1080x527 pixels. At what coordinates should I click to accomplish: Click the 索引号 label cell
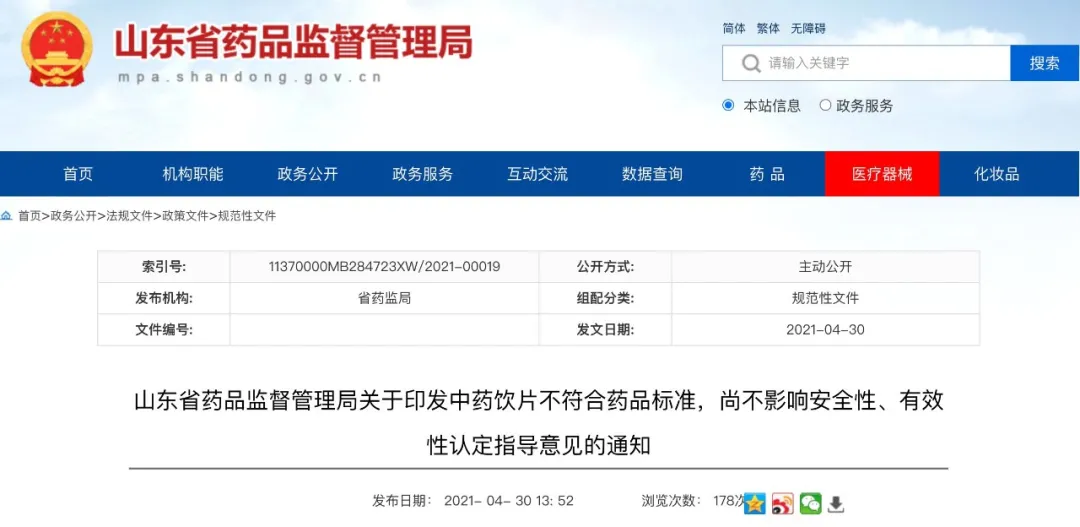tap(164, 267)
